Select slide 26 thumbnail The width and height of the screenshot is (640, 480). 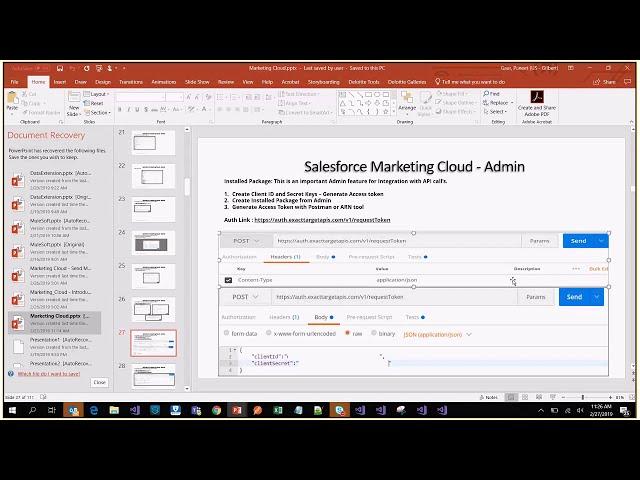point(152,310)
